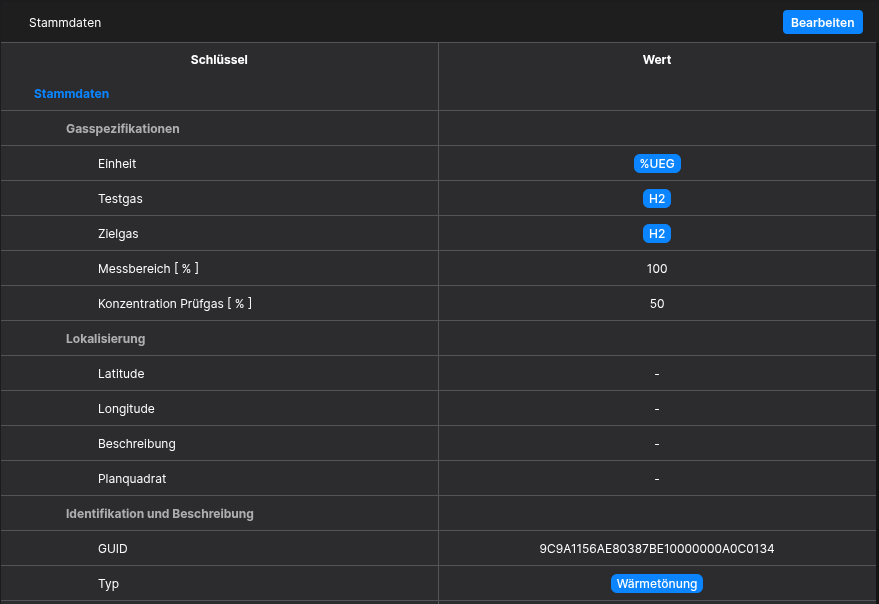Click the Beschreibung row label
879x604 pixels.
point(137,444)
